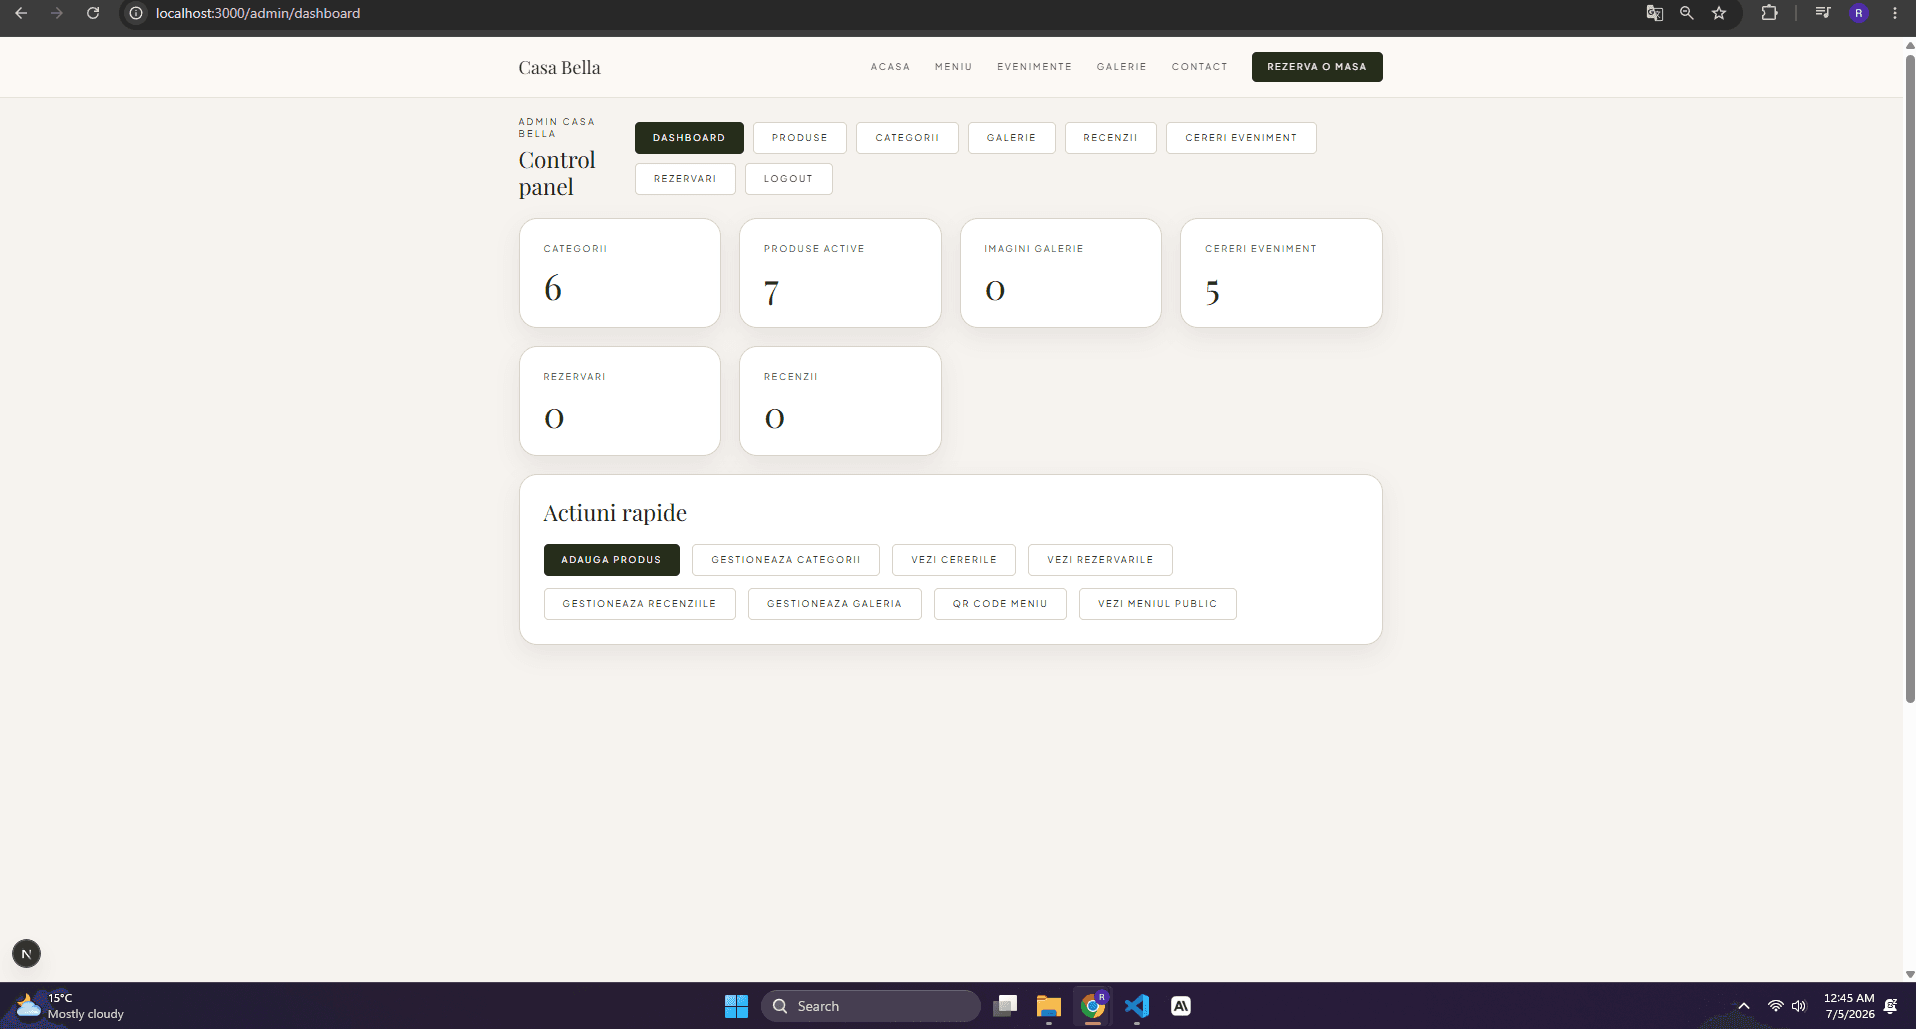Open weather widget Mostly cloudy
This screenshot has width=1916, height=1029.
70,1006
